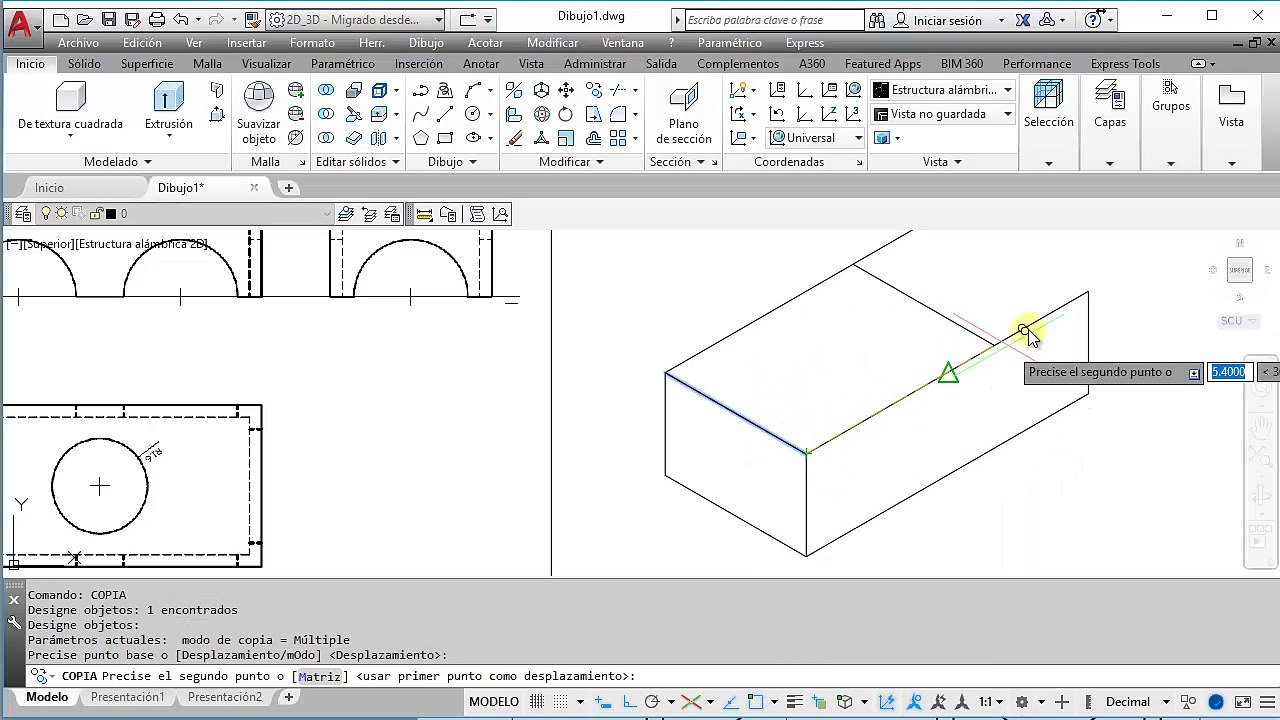Select the Move tool in Modificar panel

point(566,90)
